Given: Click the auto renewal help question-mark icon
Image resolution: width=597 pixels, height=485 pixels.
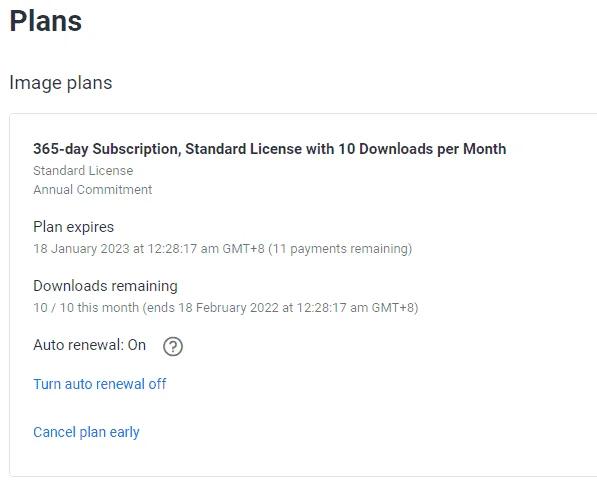Looking at the screenshot, I should tap(173, 346).
